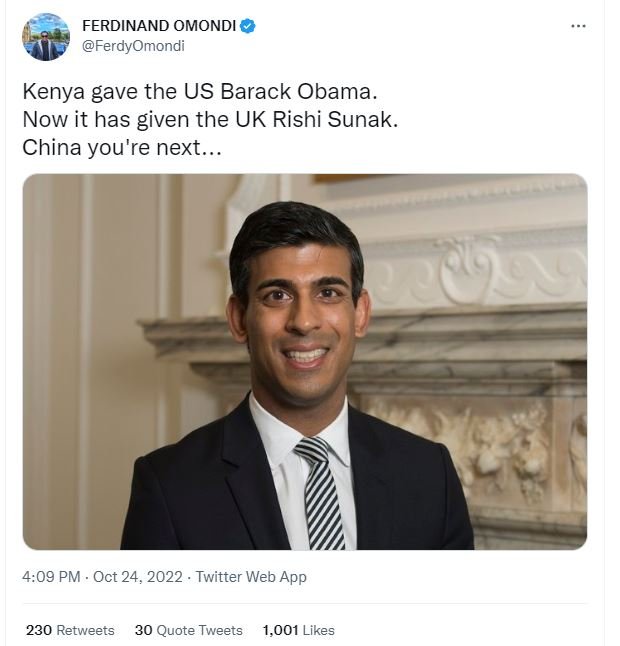Click the 4:09 PM timestamp
The width and height of the screenshot is (620, 646).
click(x=52, y=577)
